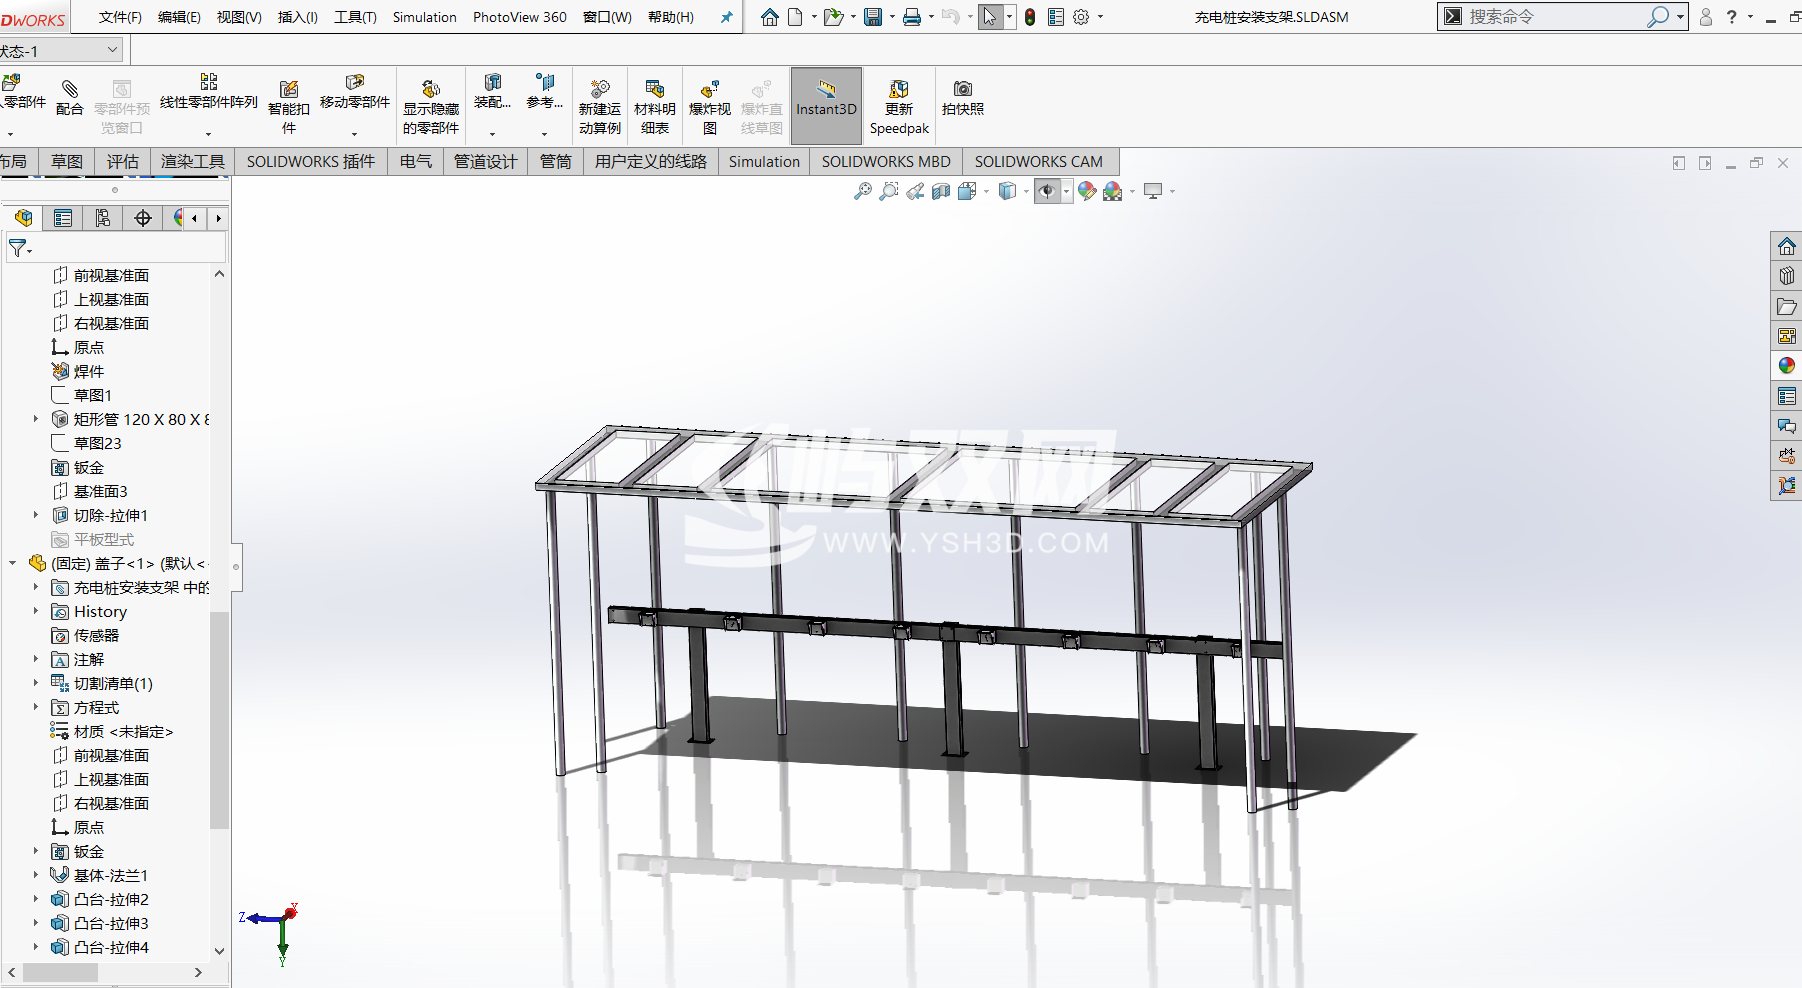
Task: Open the ConfigurationManager tab icon
Action: [x=103, y=218]
